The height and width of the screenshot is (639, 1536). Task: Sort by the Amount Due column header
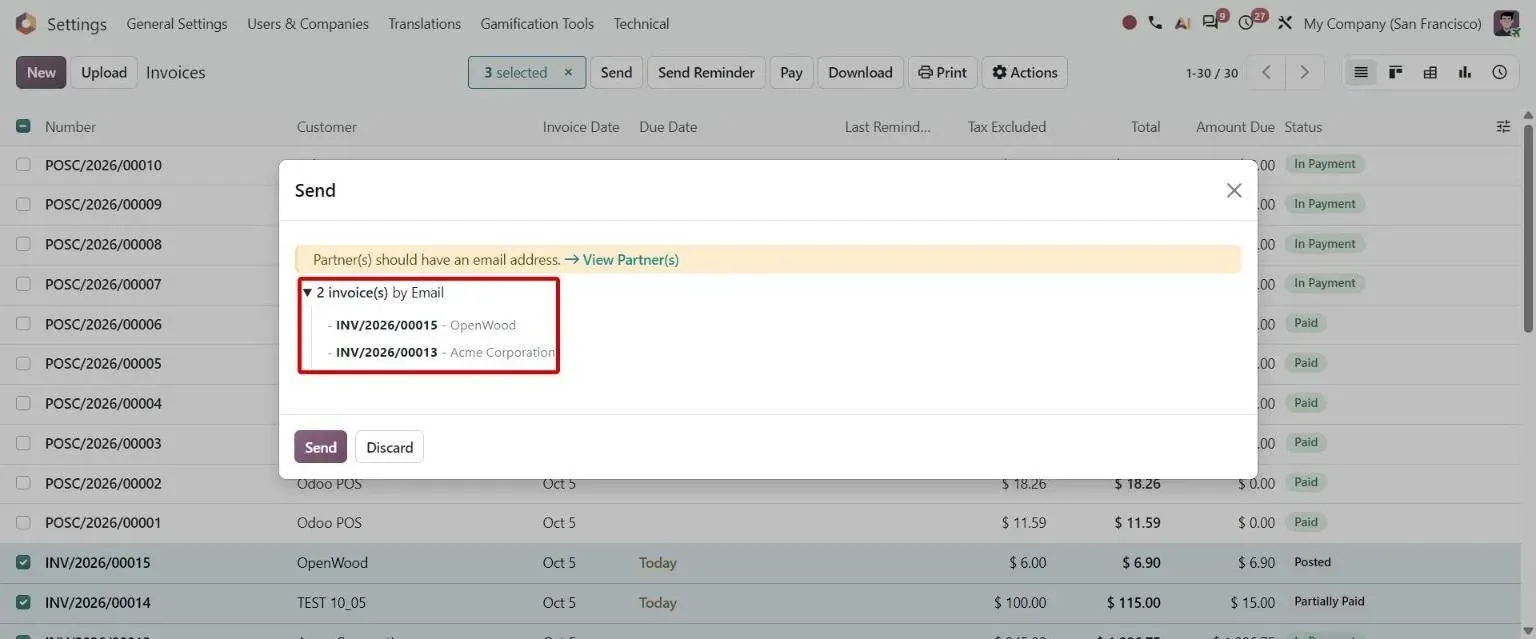1235,127
